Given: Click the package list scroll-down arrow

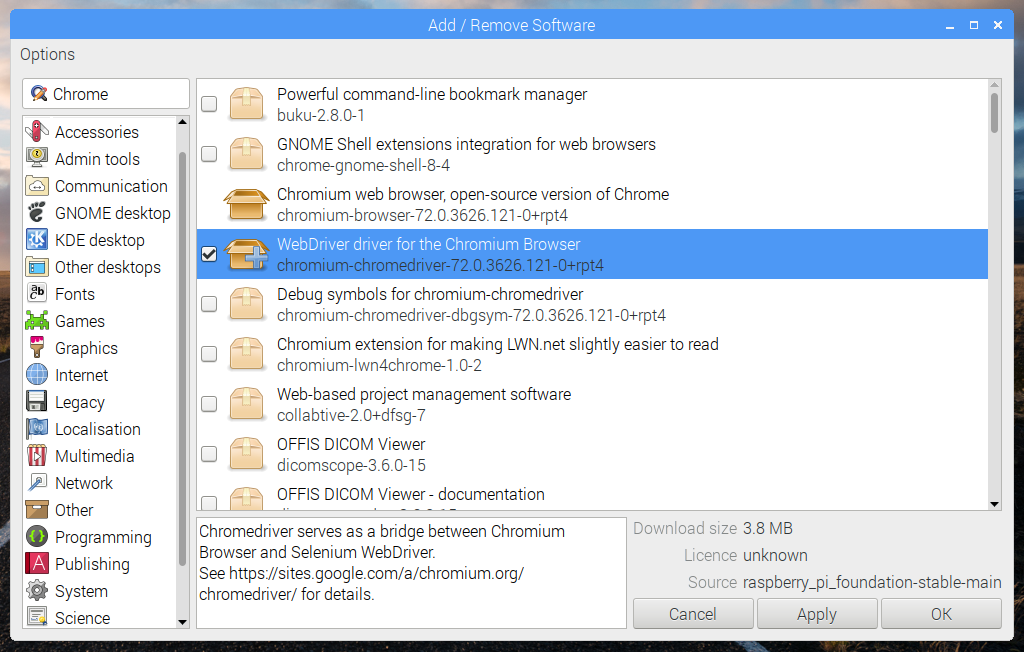Looking at the screenshot, I should (x=994, y=503).
